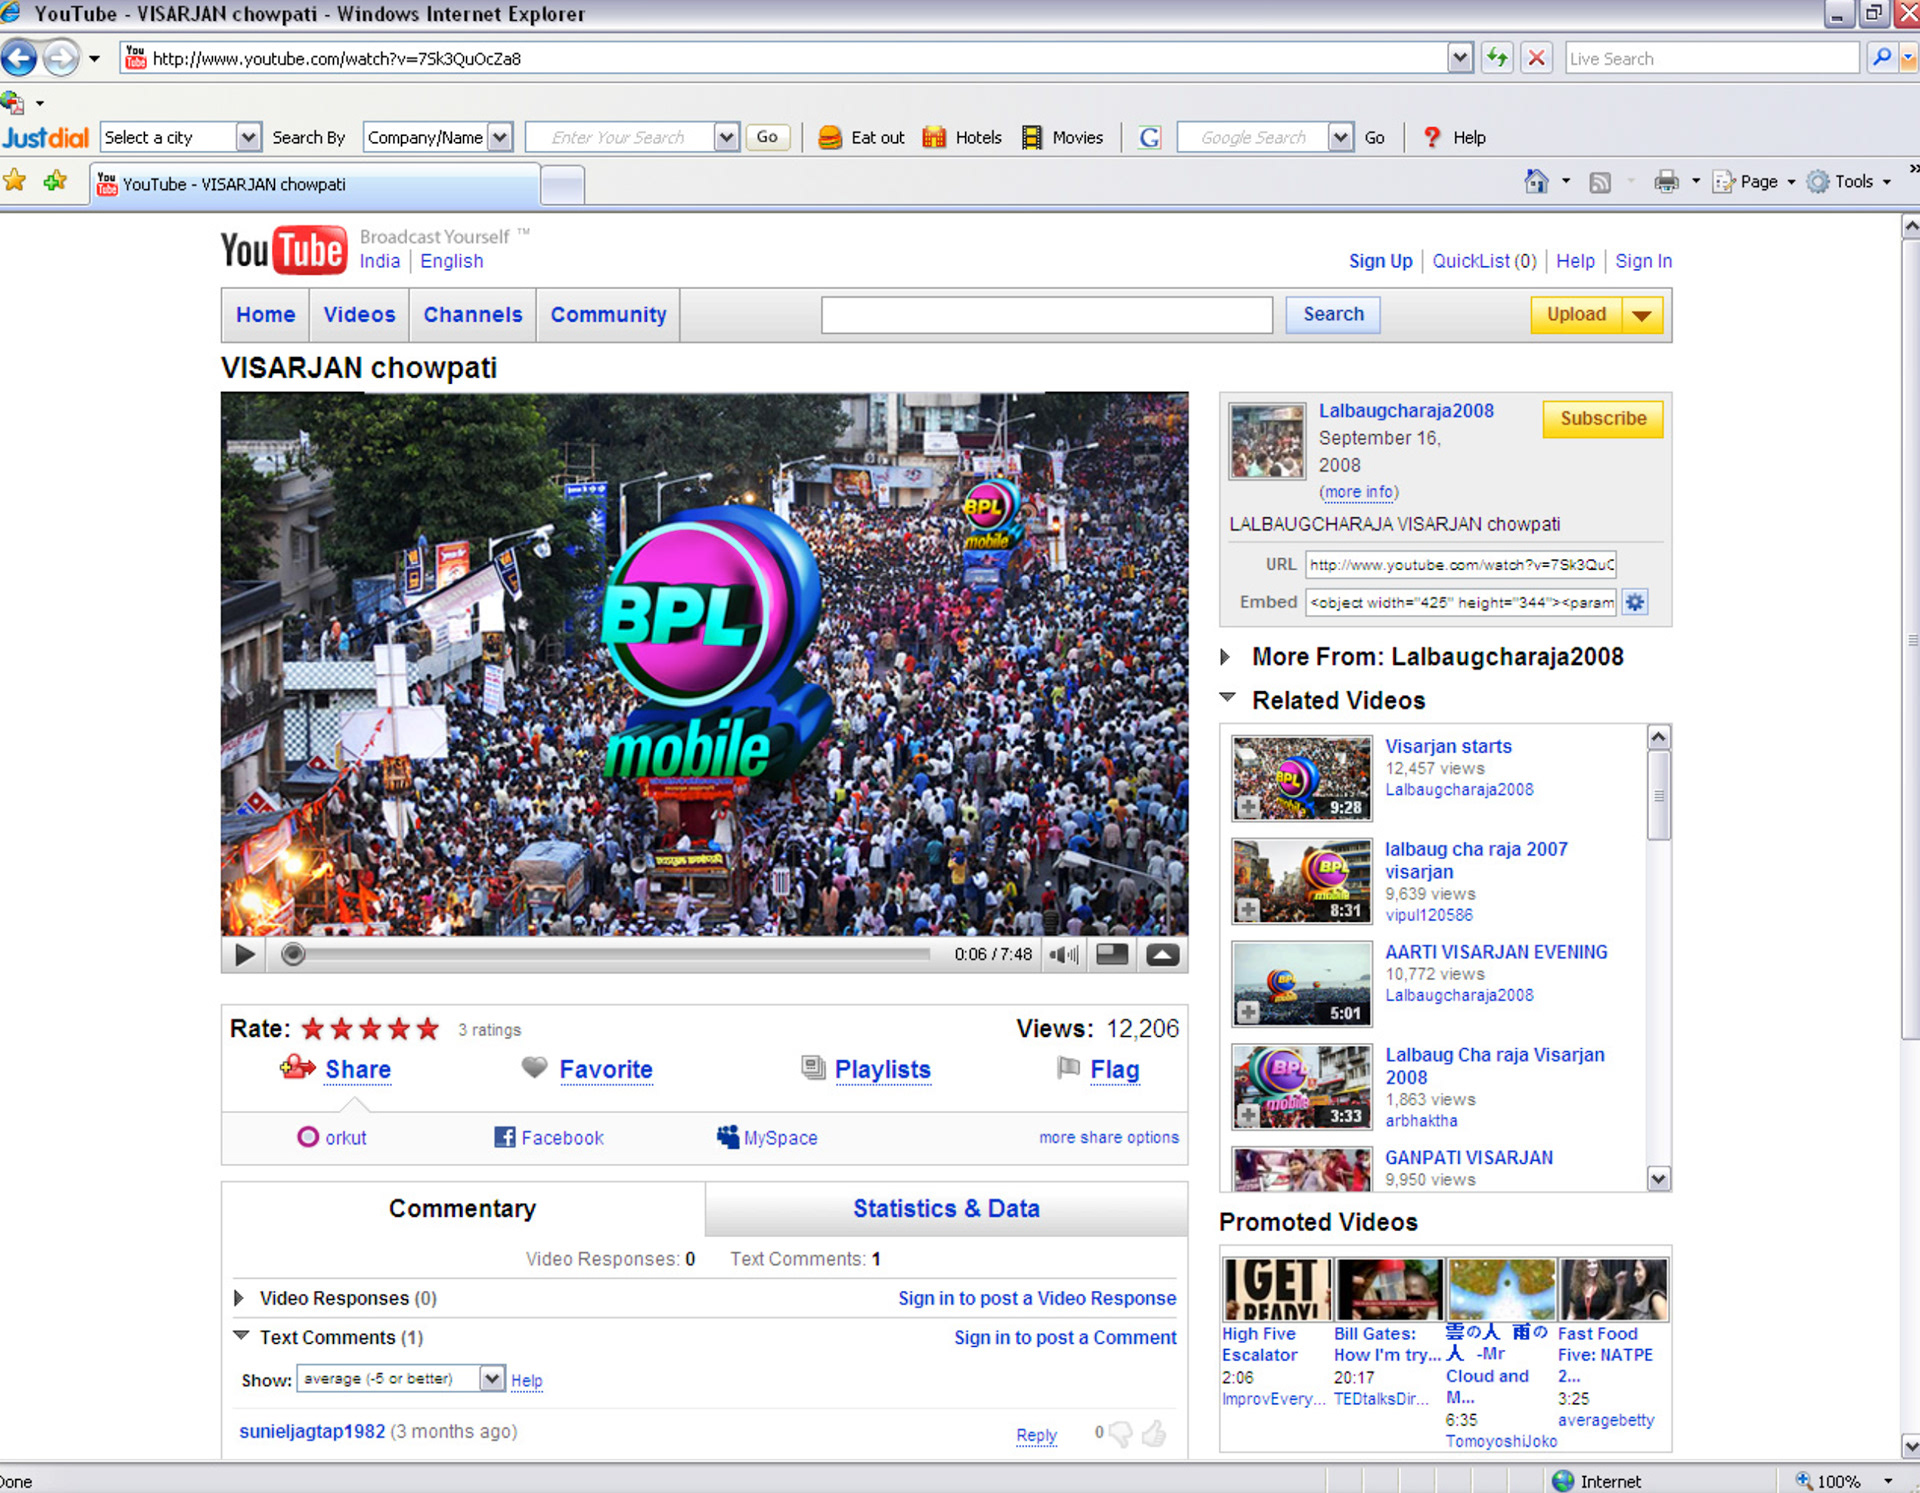
Task: Open the Home tab
Action: click(x=266, y=315)
